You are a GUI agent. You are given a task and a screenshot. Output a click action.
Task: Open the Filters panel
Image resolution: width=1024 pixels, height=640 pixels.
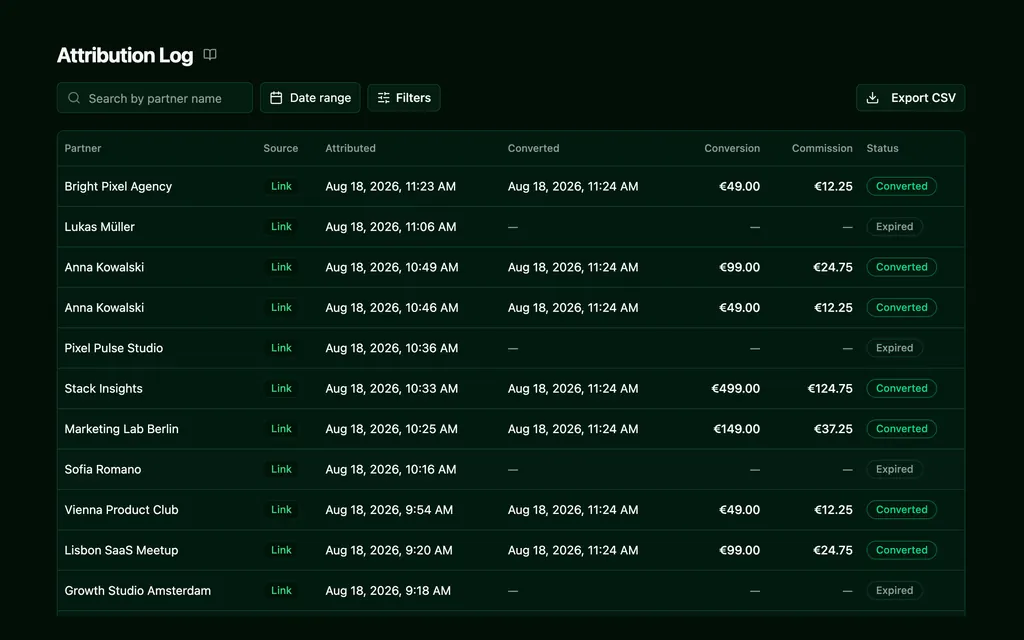pyautogui.click(x=404, y=98)
